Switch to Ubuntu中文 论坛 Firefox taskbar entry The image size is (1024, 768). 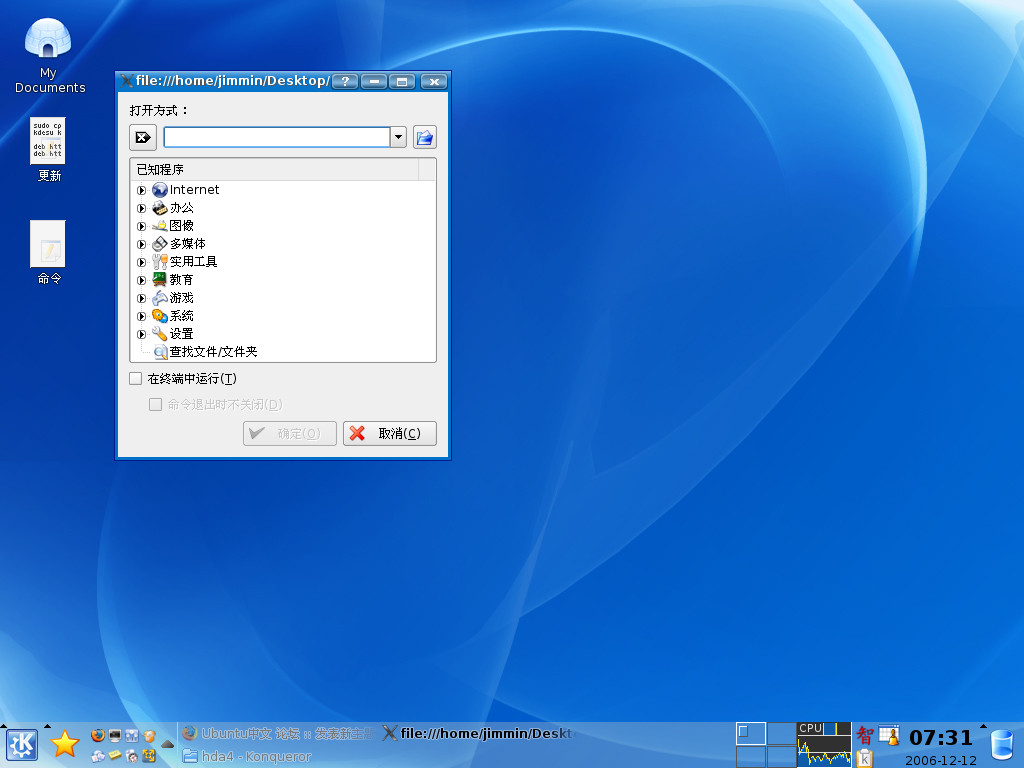click(x=278, y=733)
